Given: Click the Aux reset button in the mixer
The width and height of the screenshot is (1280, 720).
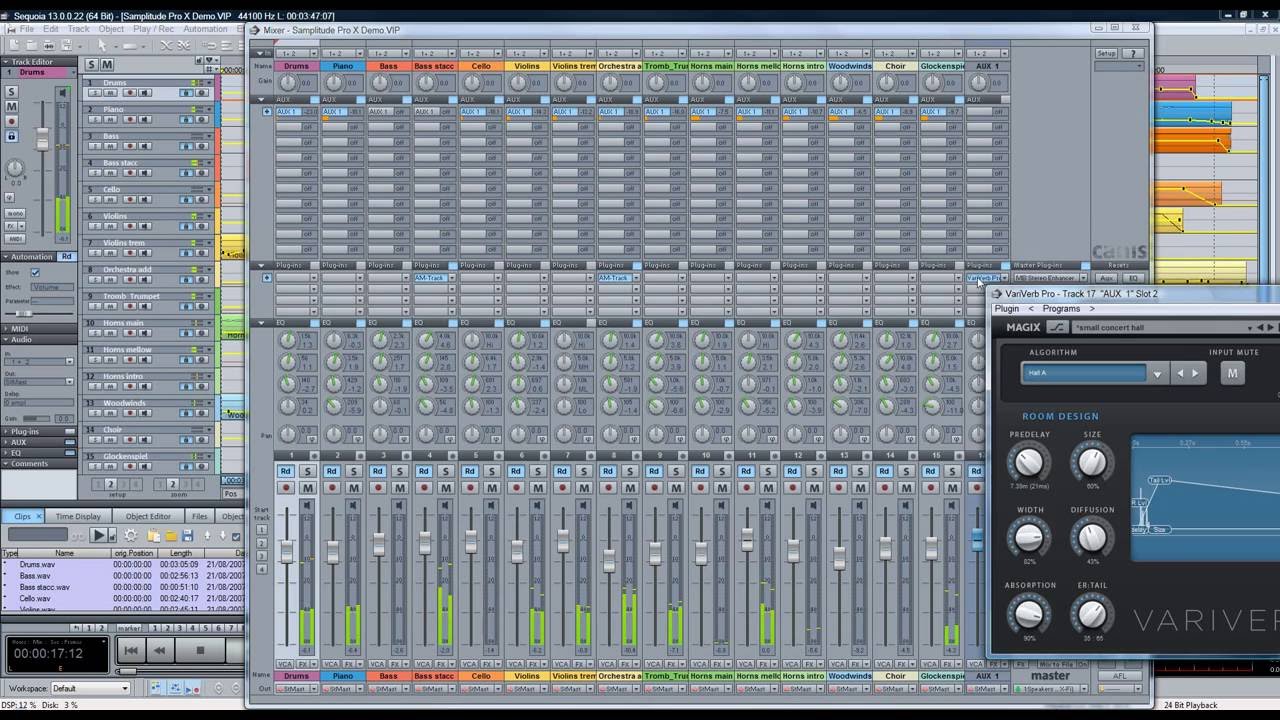Looking at the screenshot, I should 1107,278.
